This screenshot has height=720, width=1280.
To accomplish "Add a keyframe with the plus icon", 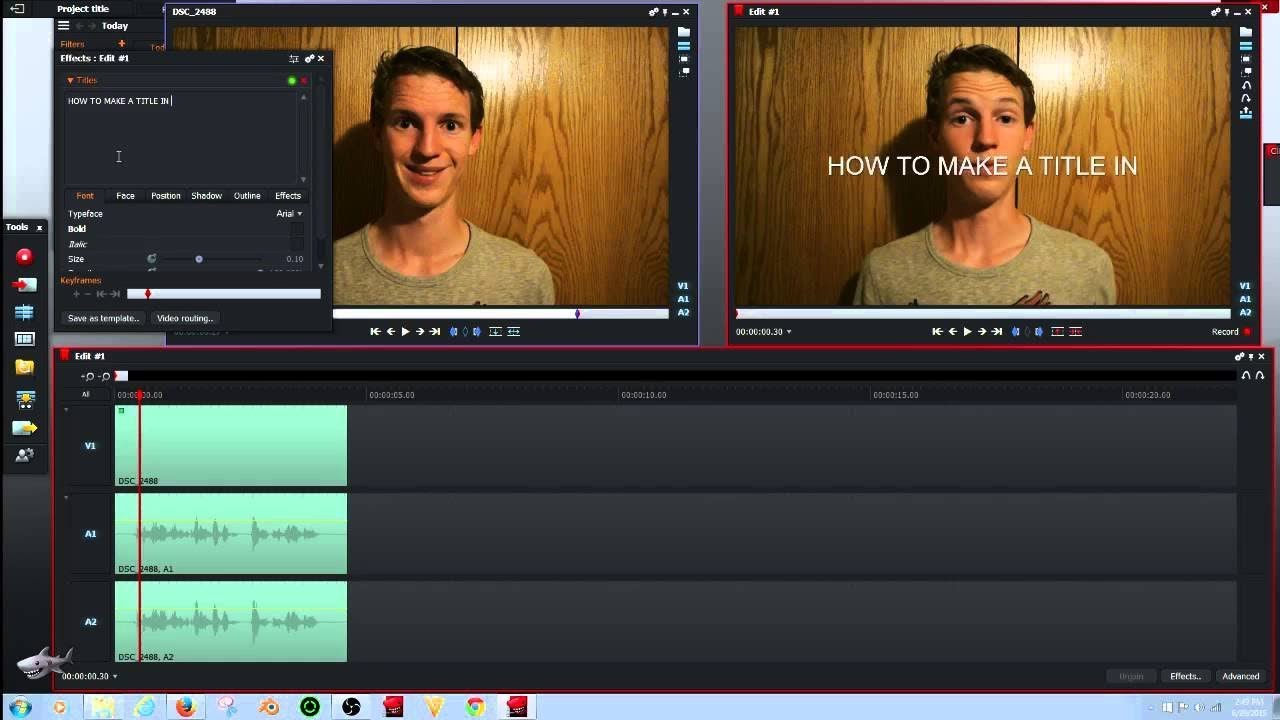I will pos(76,294).
